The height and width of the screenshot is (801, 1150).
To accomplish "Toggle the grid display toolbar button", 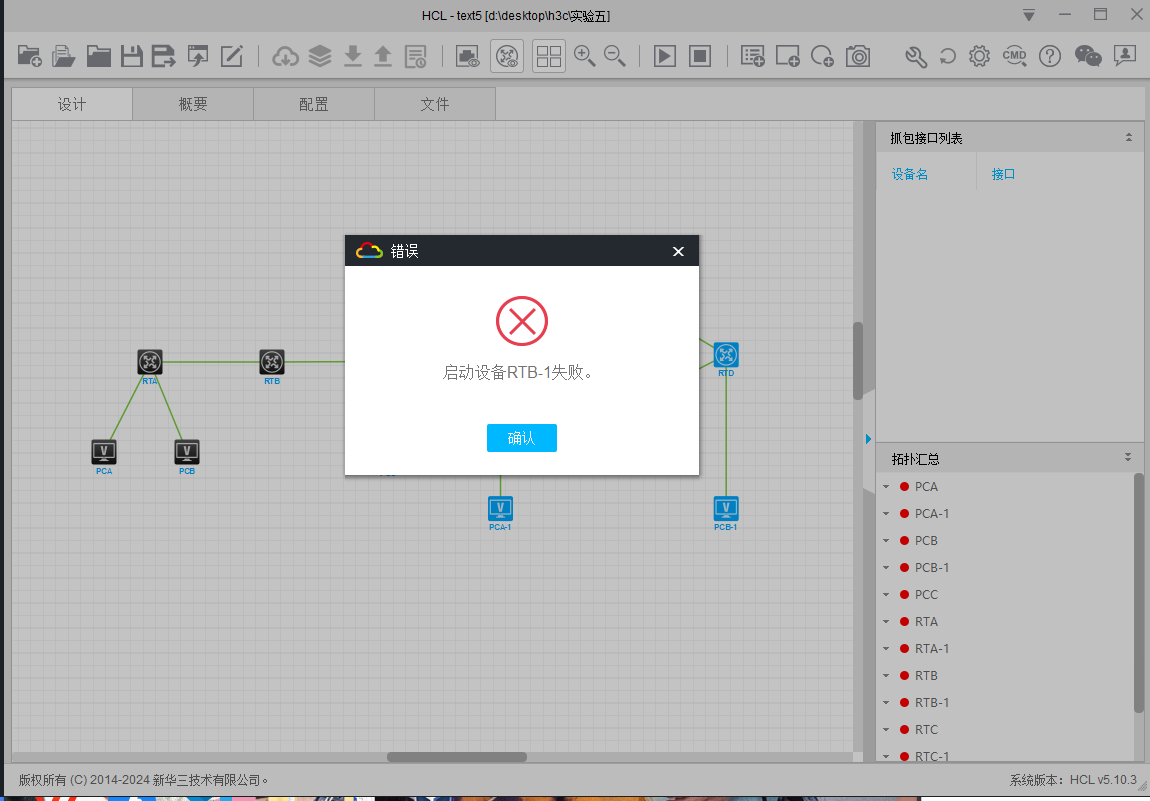I will click(x=549, y=56).
